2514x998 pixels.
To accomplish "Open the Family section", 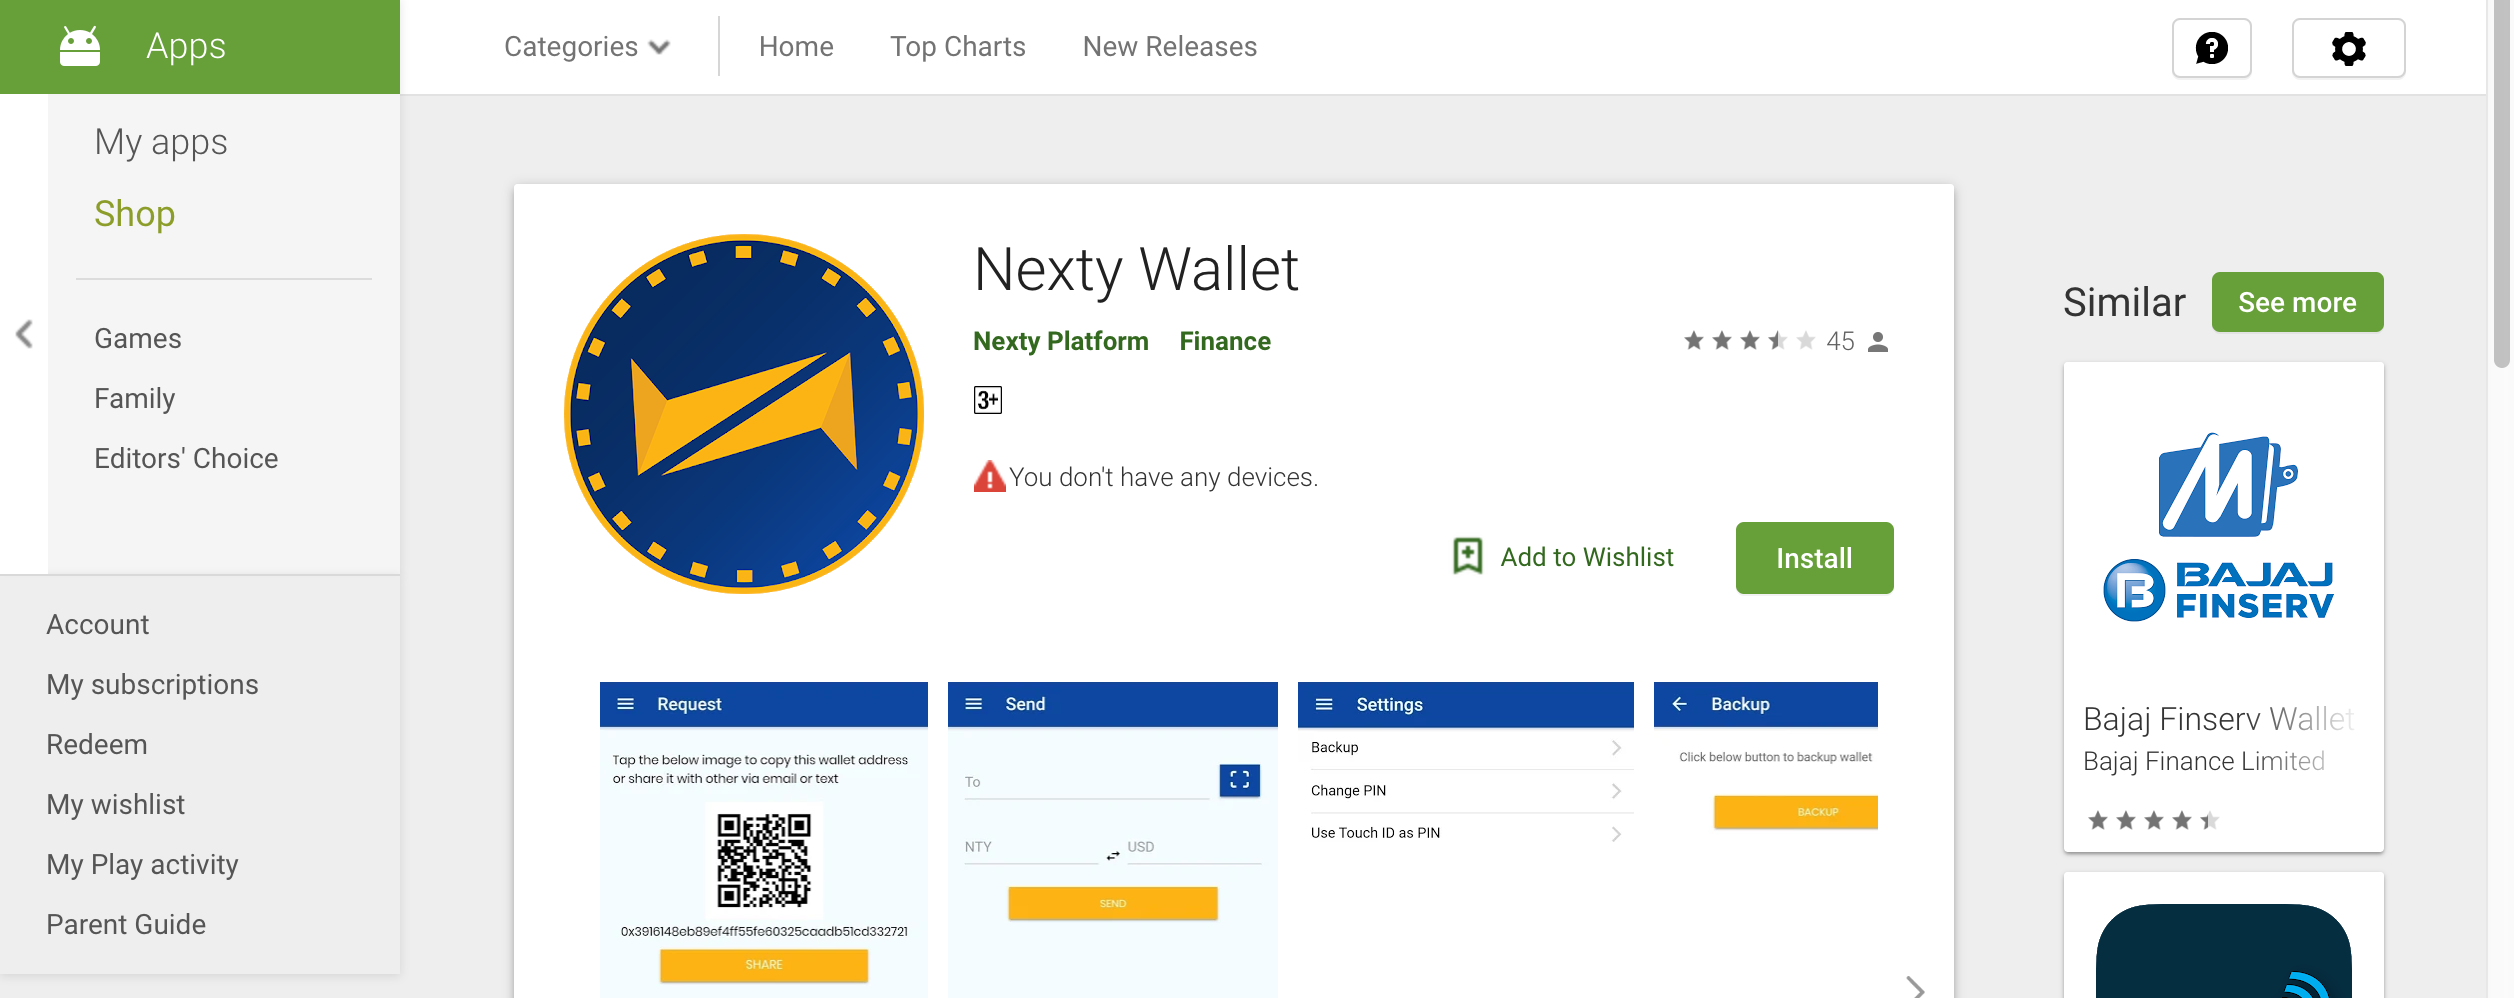I will pyautogui.click(x=135, y=399).
